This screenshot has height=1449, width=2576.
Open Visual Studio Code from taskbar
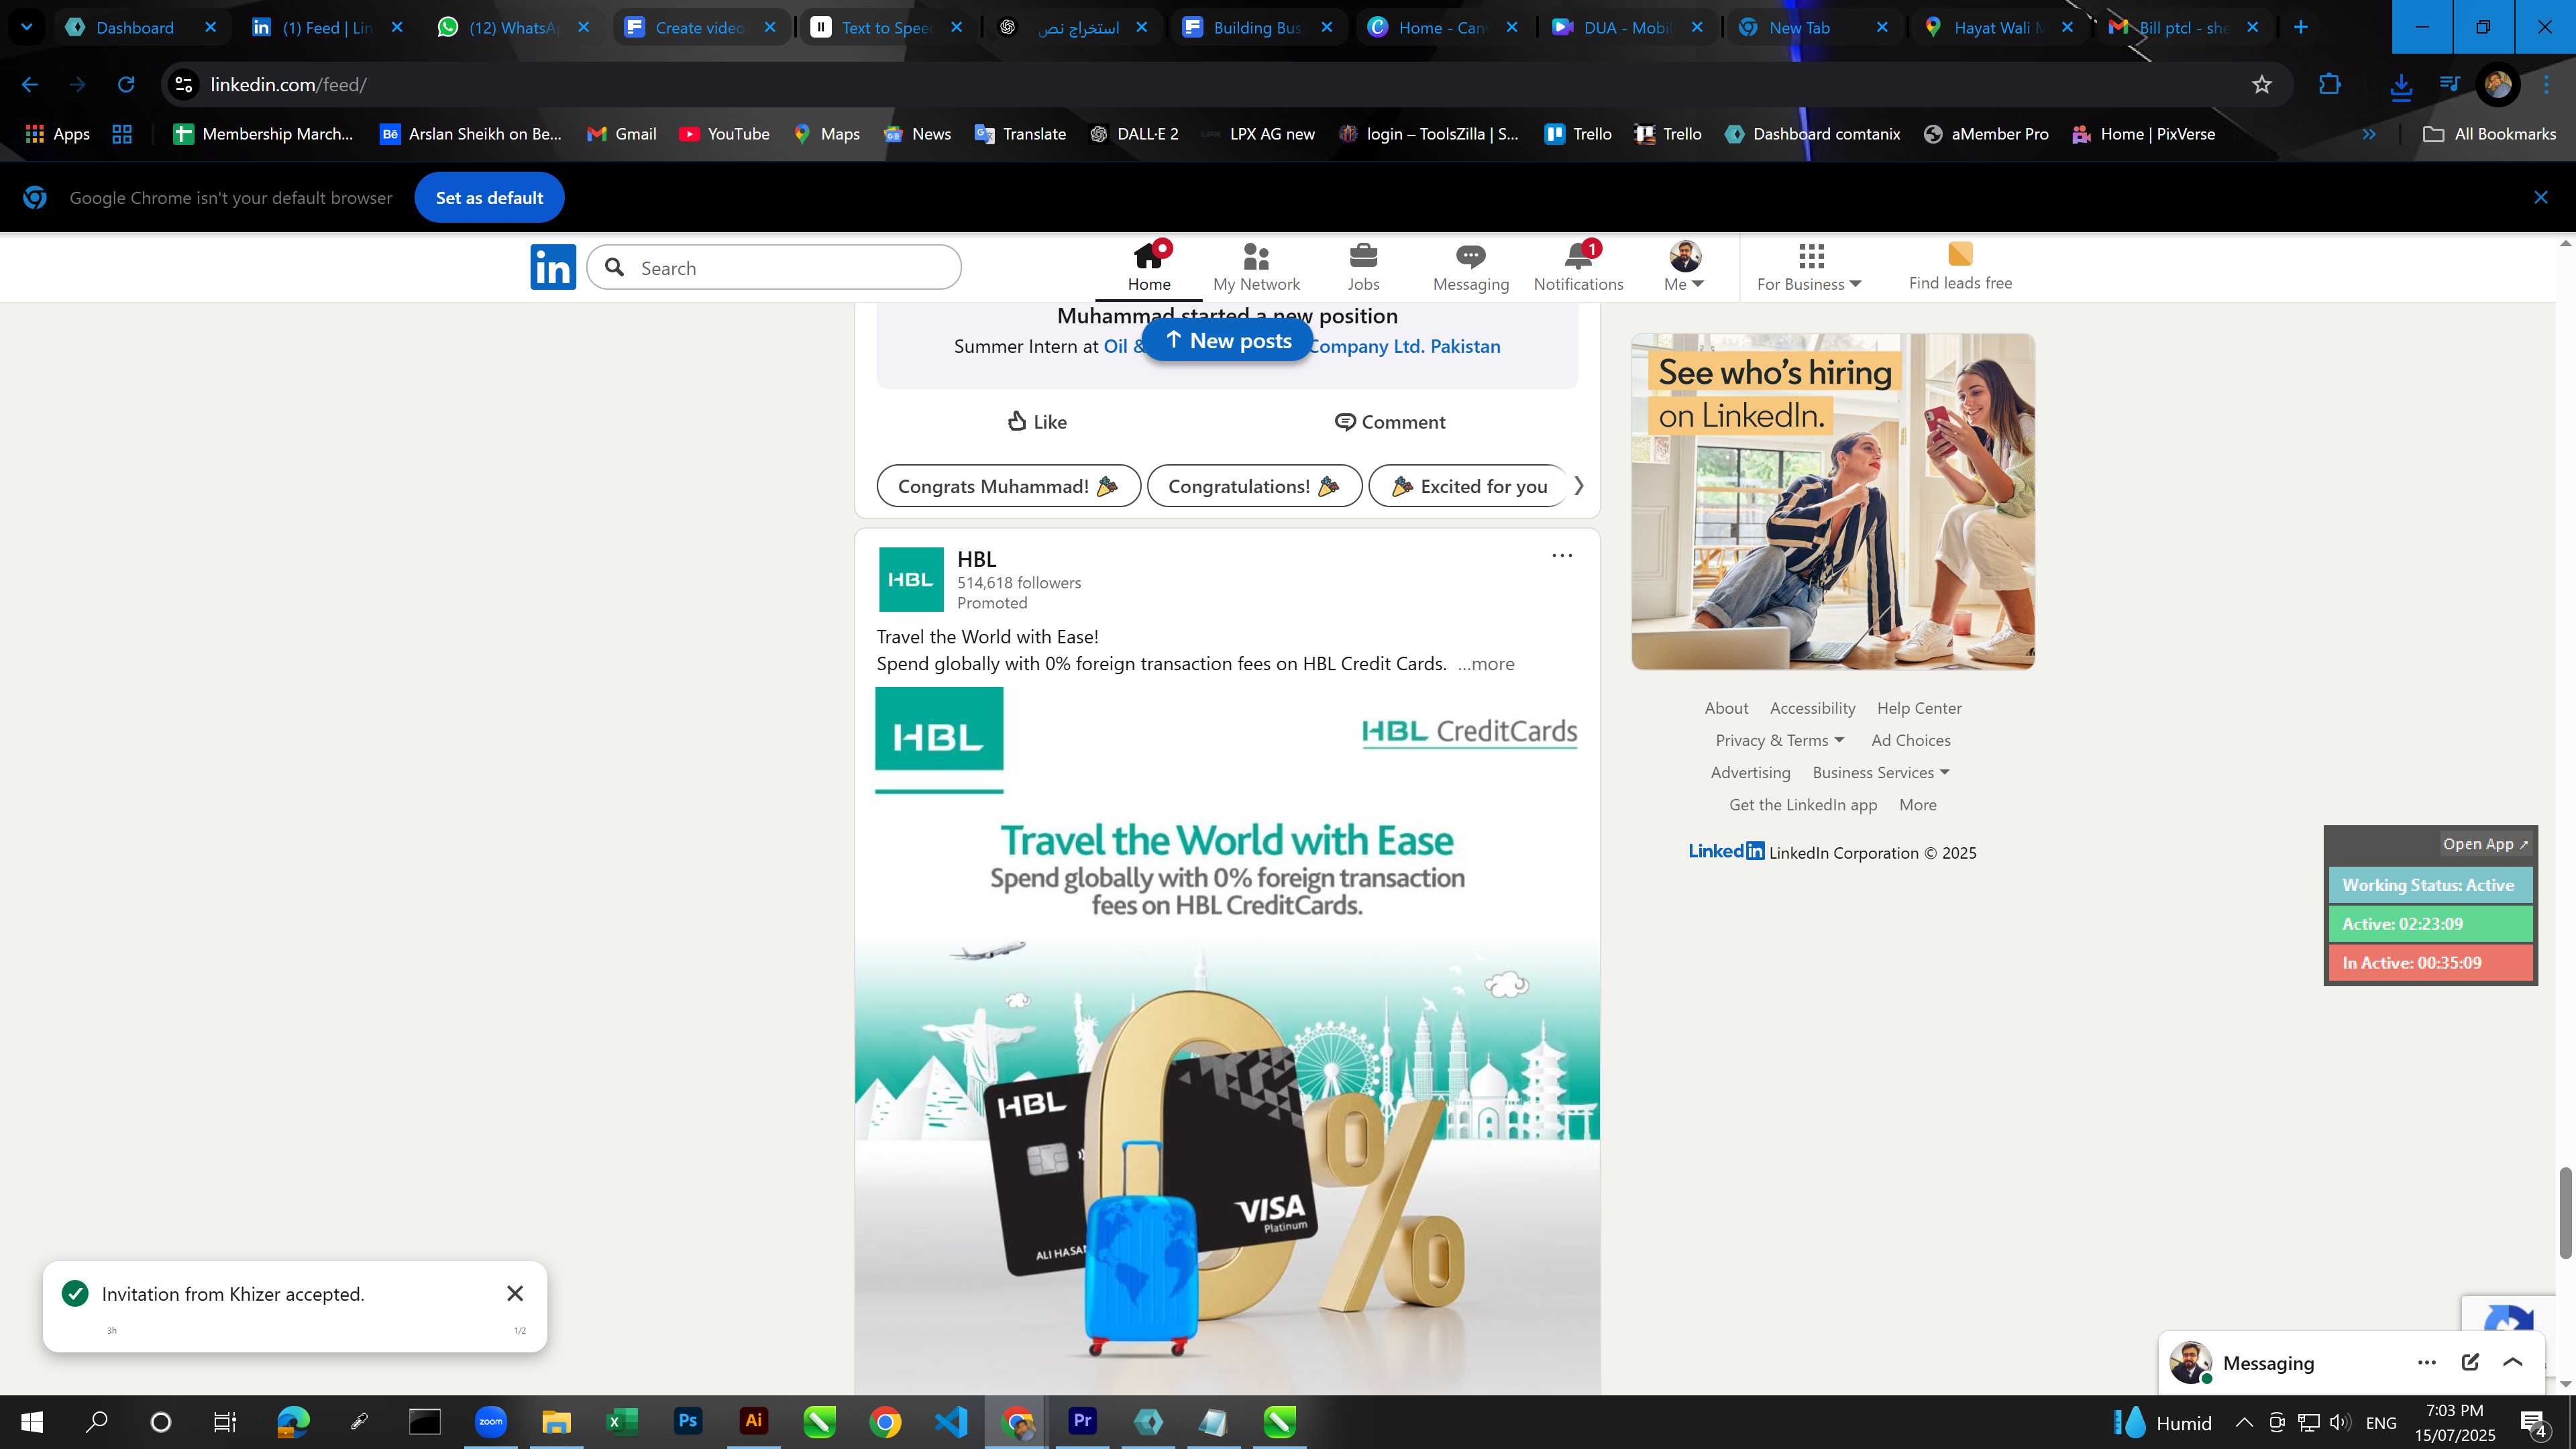tap(951, 1421)
